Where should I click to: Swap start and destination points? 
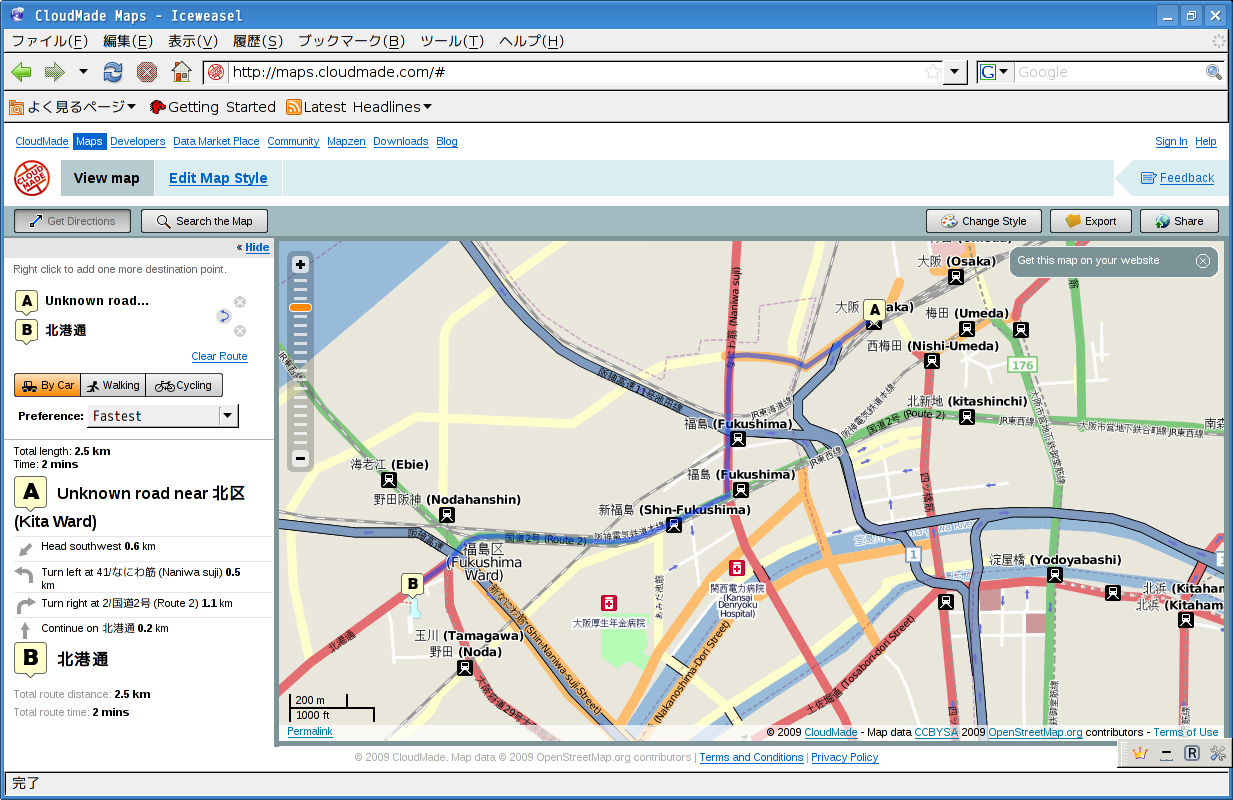pos(224,316)
